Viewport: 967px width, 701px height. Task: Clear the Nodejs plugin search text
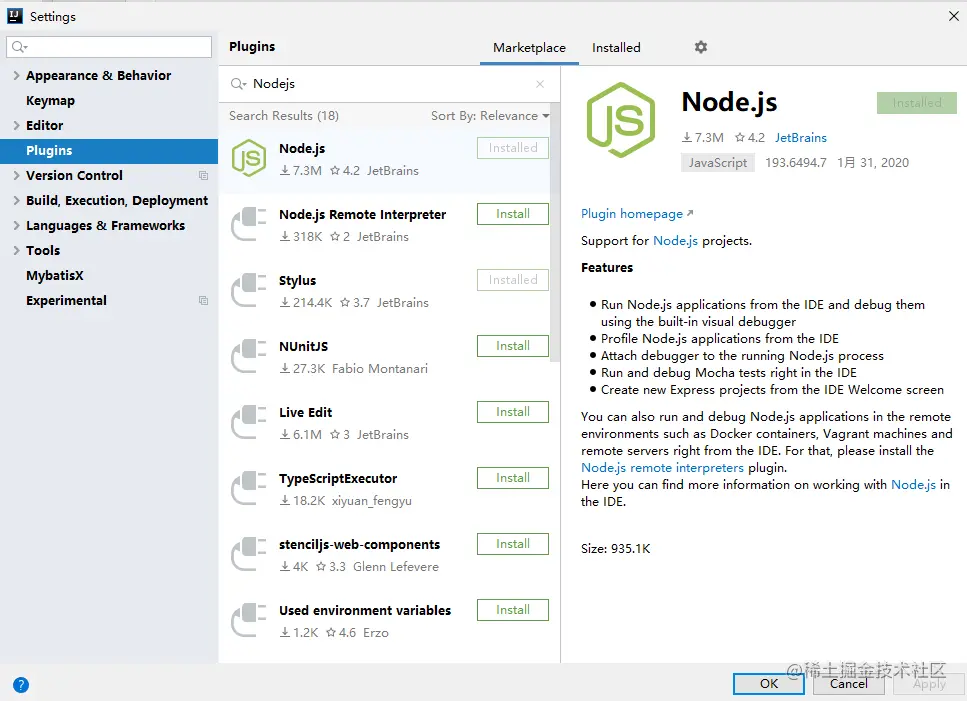pos(540,84)
